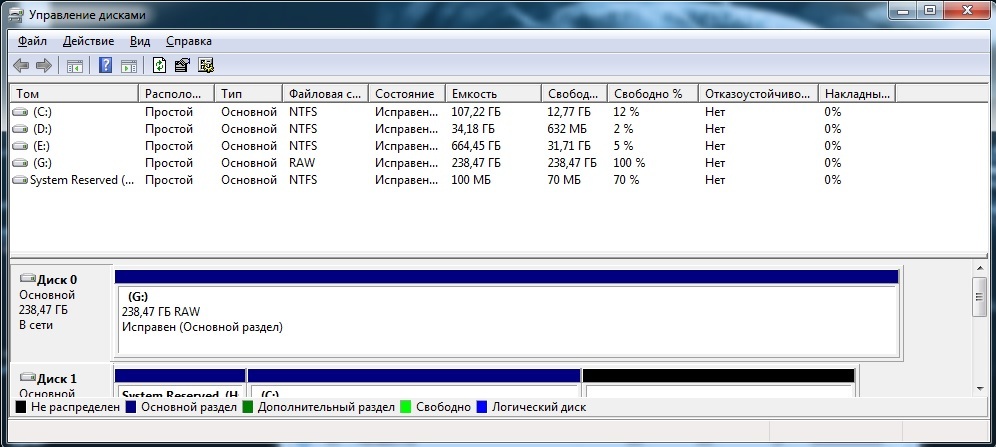Click the drive icon of volume (D:)
Image resolution: width=996 pixels, height=447 pixels.
click(20, 129)
